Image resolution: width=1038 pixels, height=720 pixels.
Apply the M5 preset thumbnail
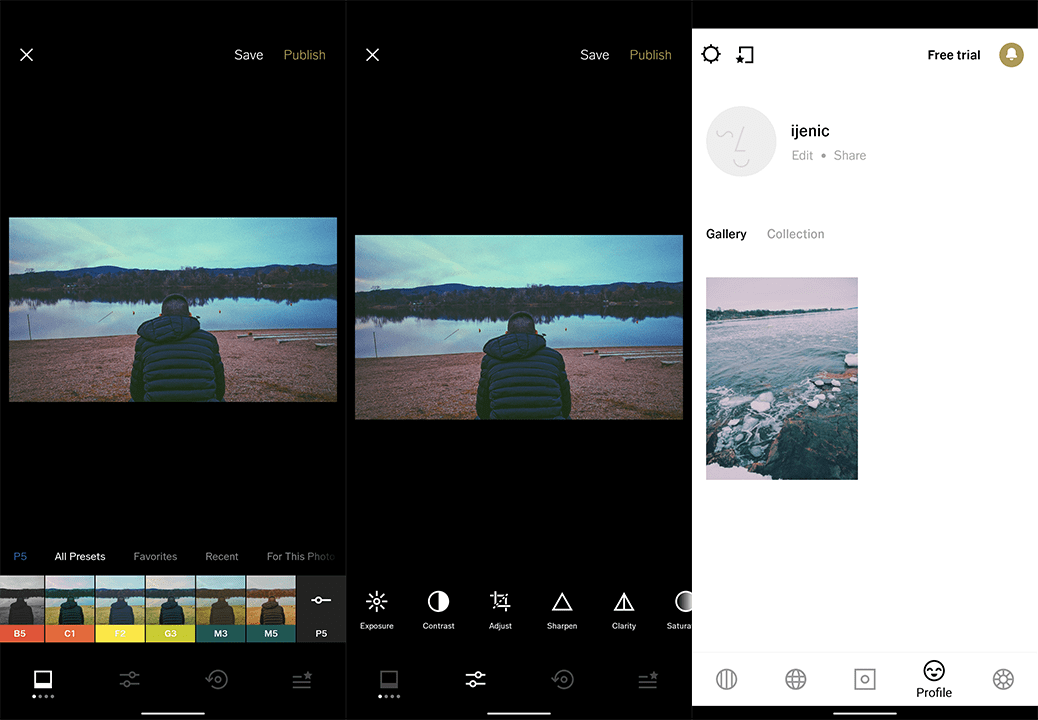pos(271,609)
